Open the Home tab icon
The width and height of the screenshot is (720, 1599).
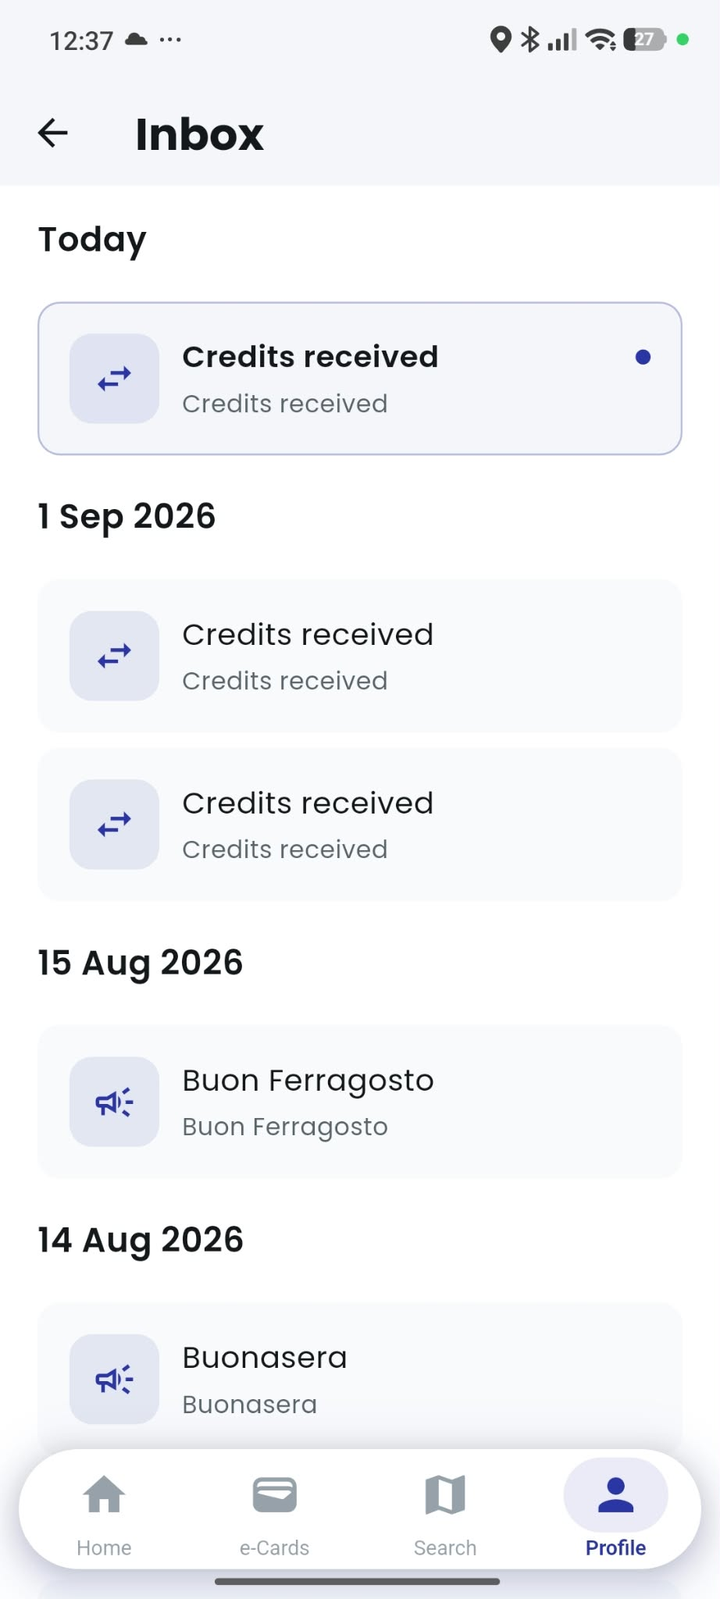104,1496
